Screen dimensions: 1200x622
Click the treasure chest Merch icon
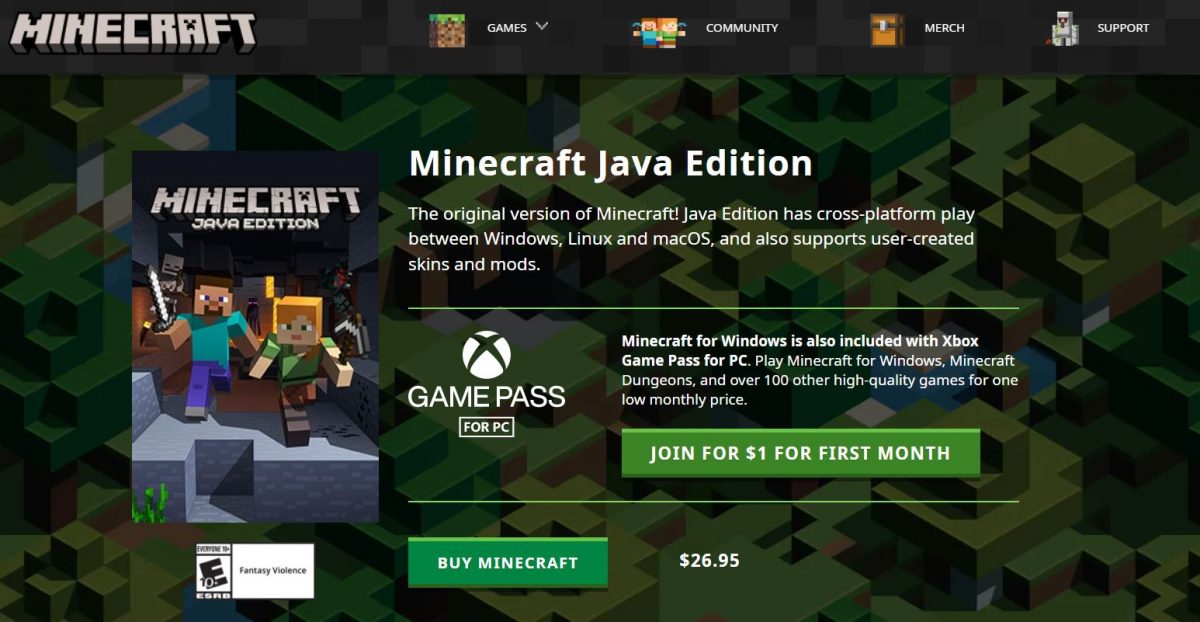coord(887,30)
